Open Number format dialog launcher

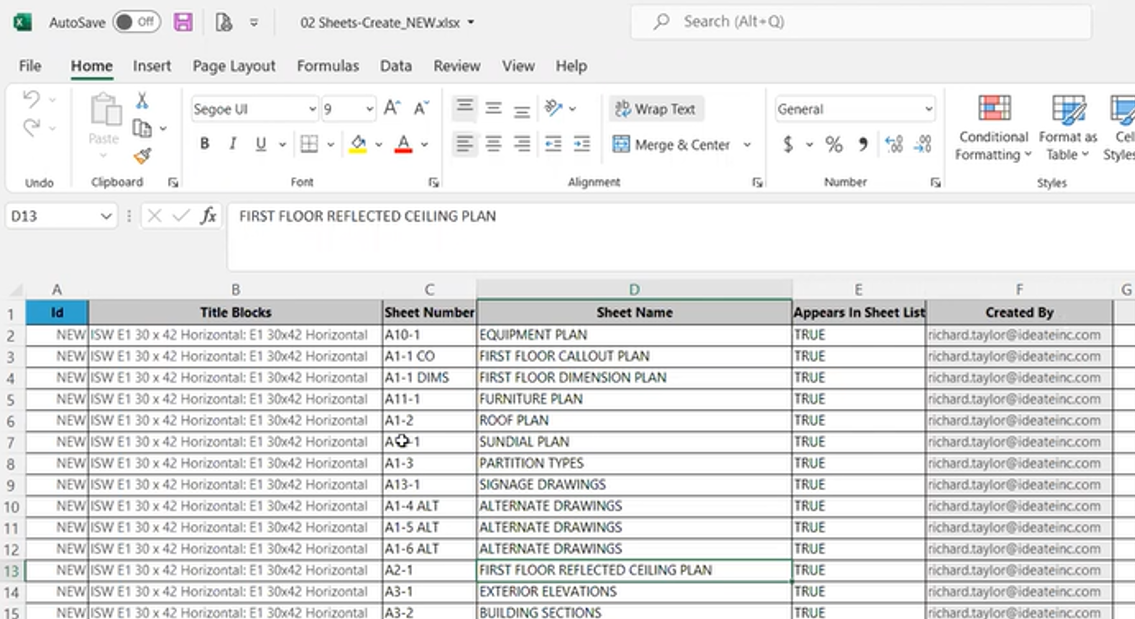coord(935,183)
